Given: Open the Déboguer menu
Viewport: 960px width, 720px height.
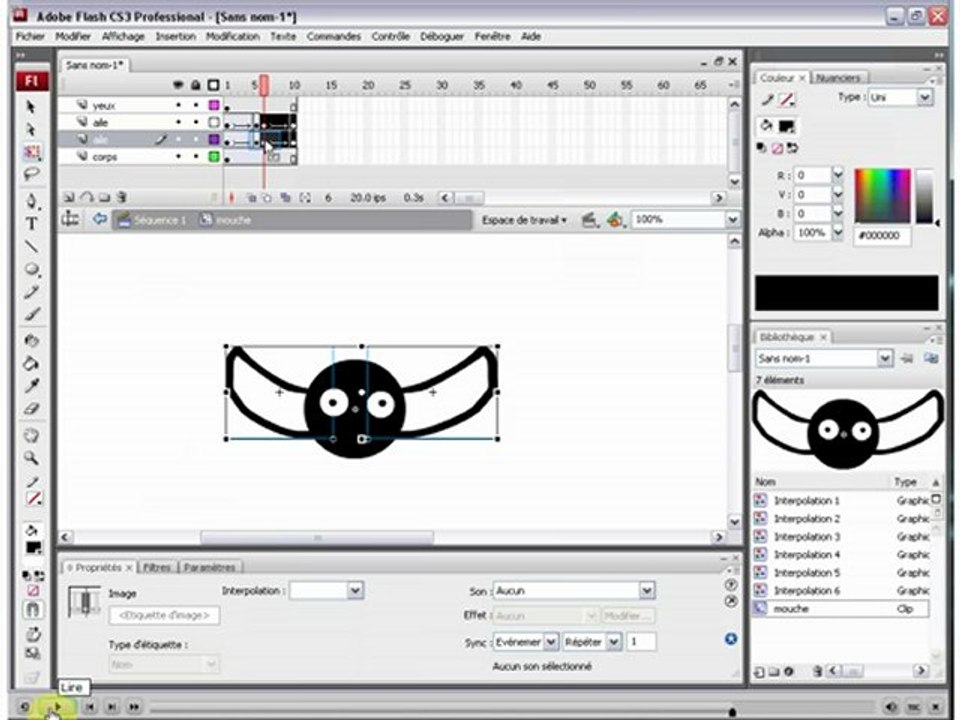Looking at the screenshot, I should point(442,37).
